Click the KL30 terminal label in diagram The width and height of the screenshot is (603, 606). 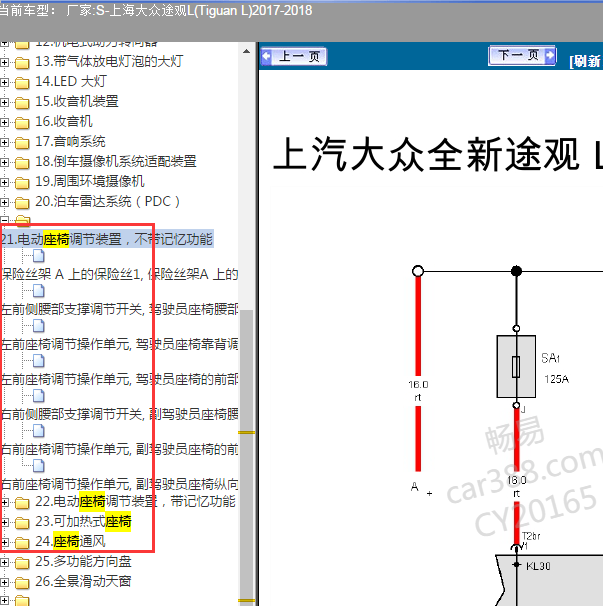(538, 566)
